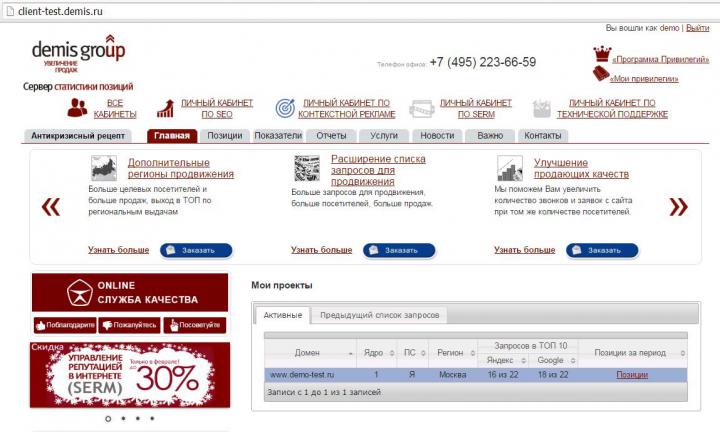This screenshot has width=720, height=432.
Task: Open the Антикризисный рецепт tab
Action: (x=78, y=136)
